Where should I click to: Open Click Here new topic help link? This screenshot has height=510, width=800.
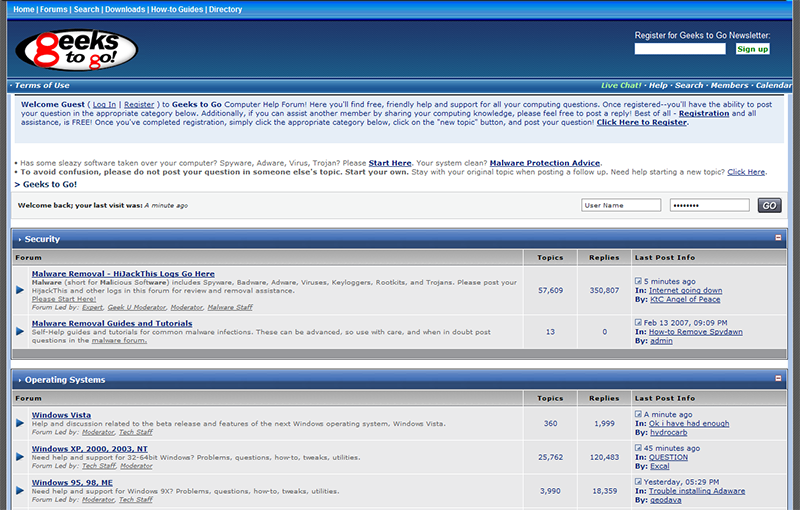(746, 172)
